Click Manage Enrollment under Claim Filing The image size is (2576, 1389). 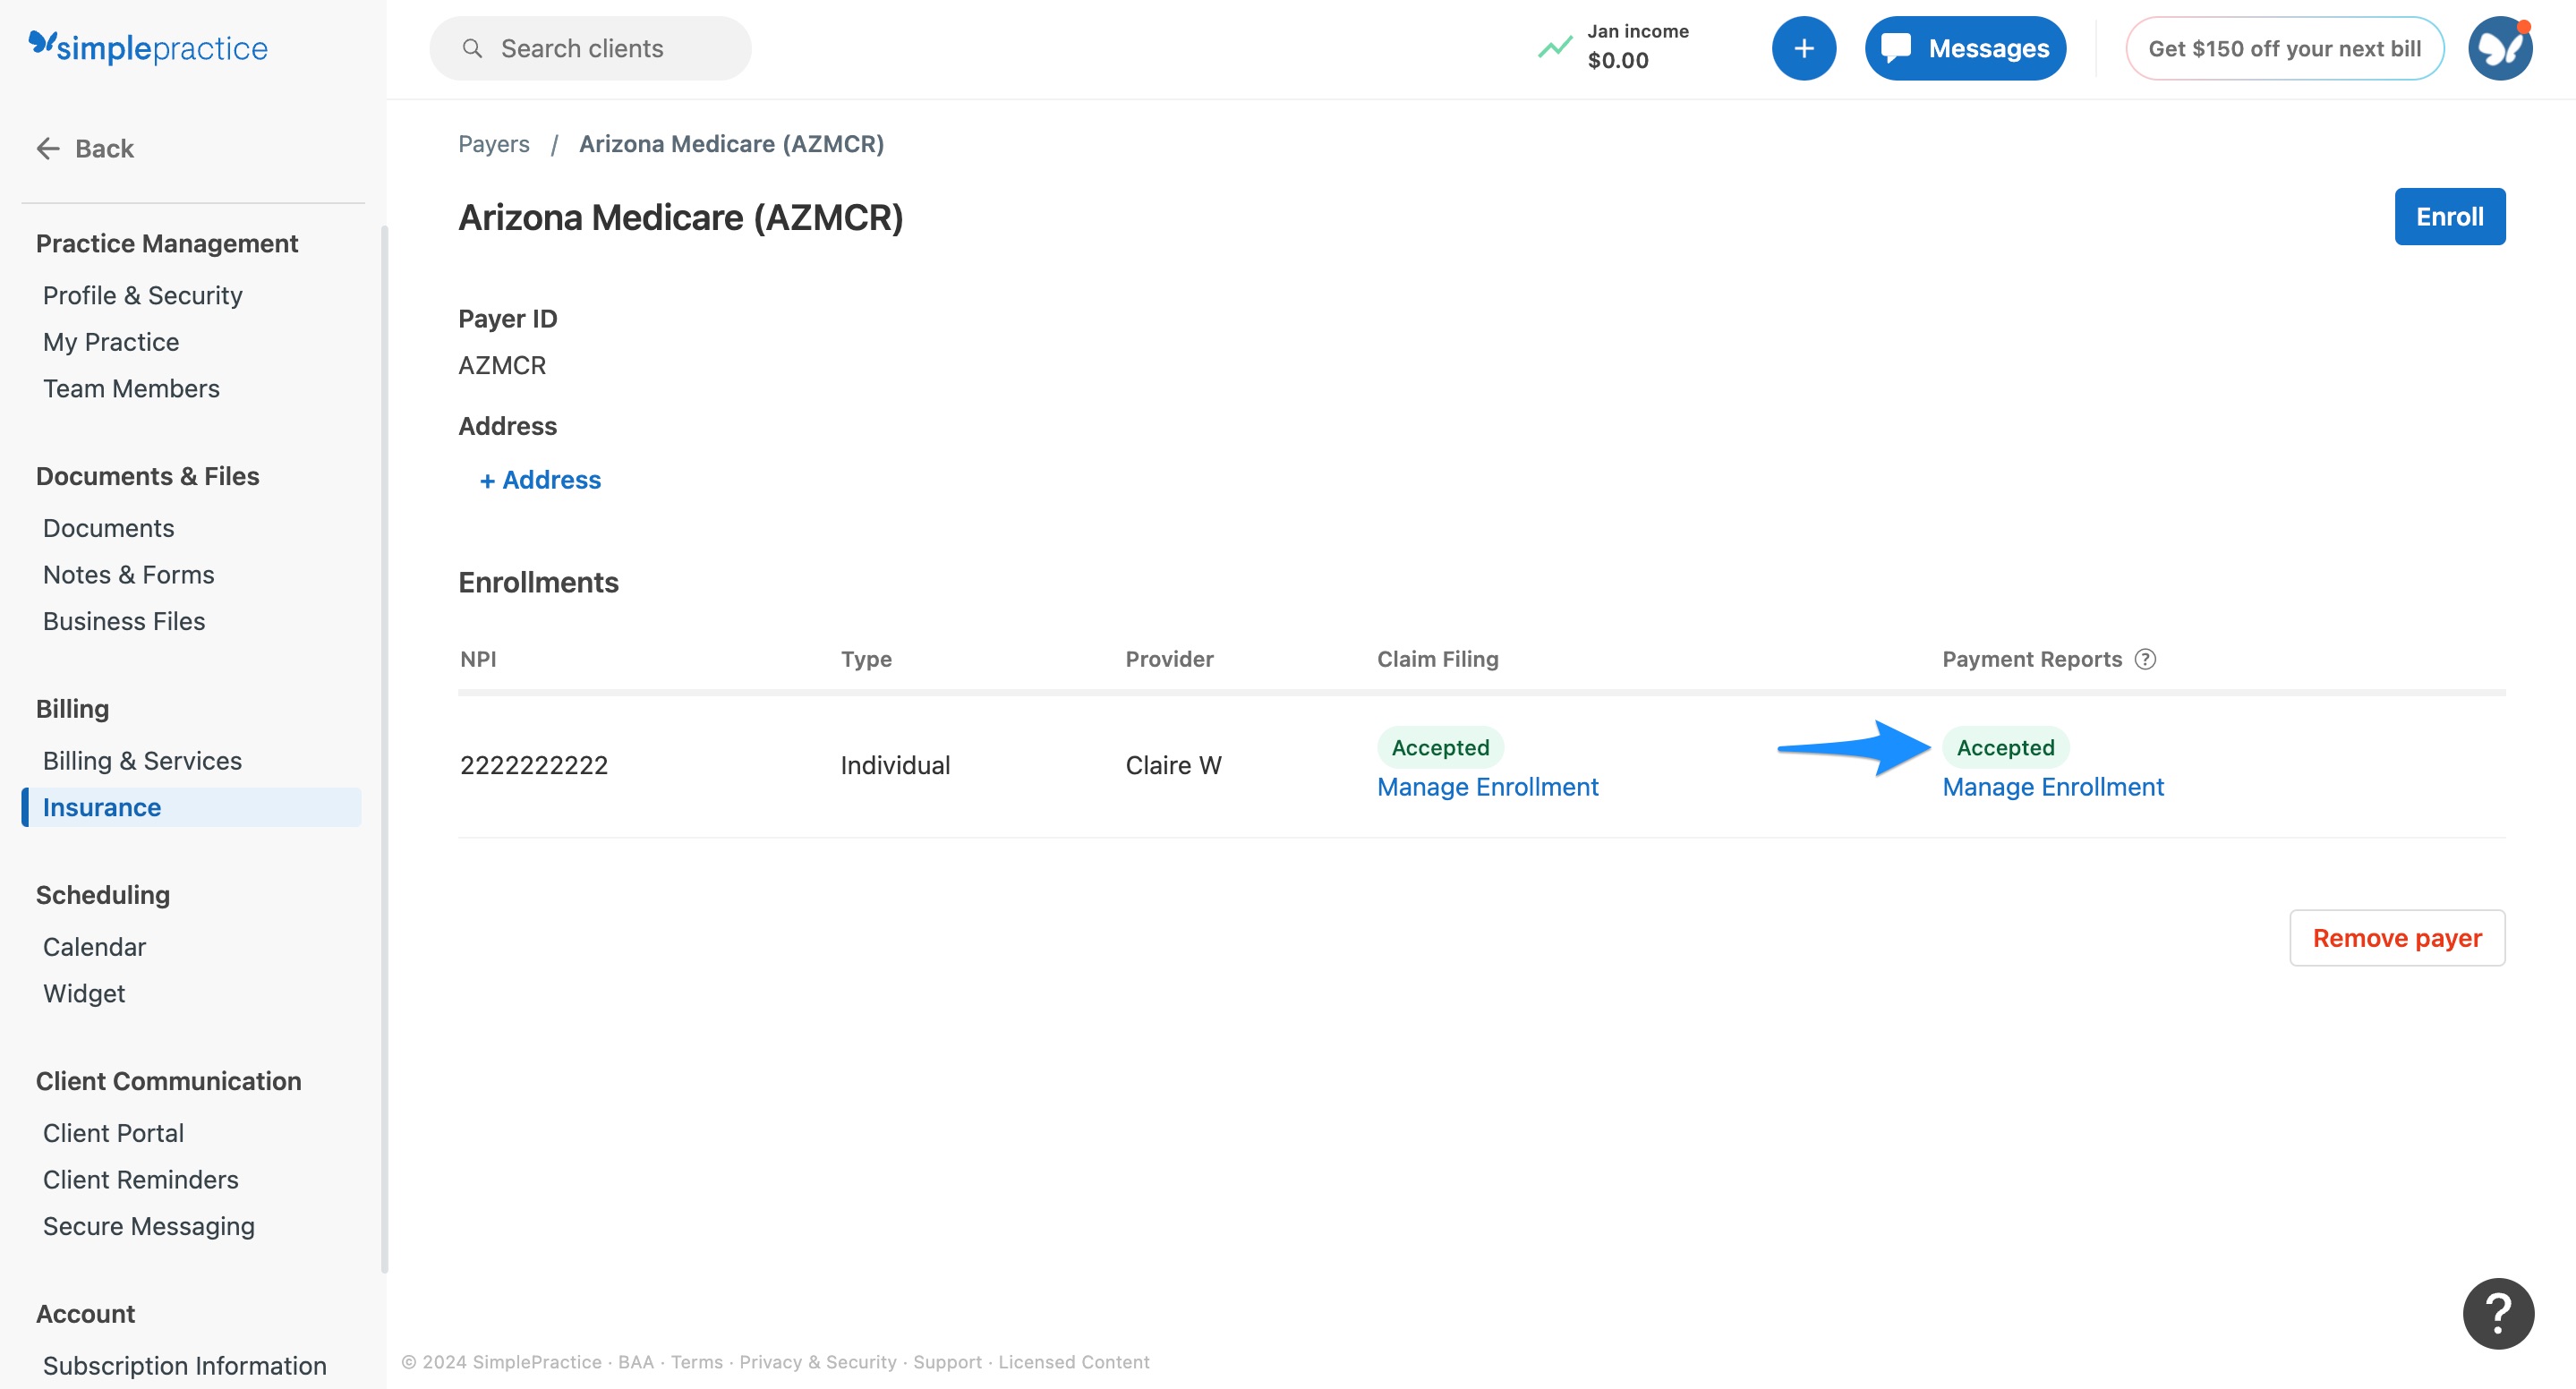tap(1488, 787)
